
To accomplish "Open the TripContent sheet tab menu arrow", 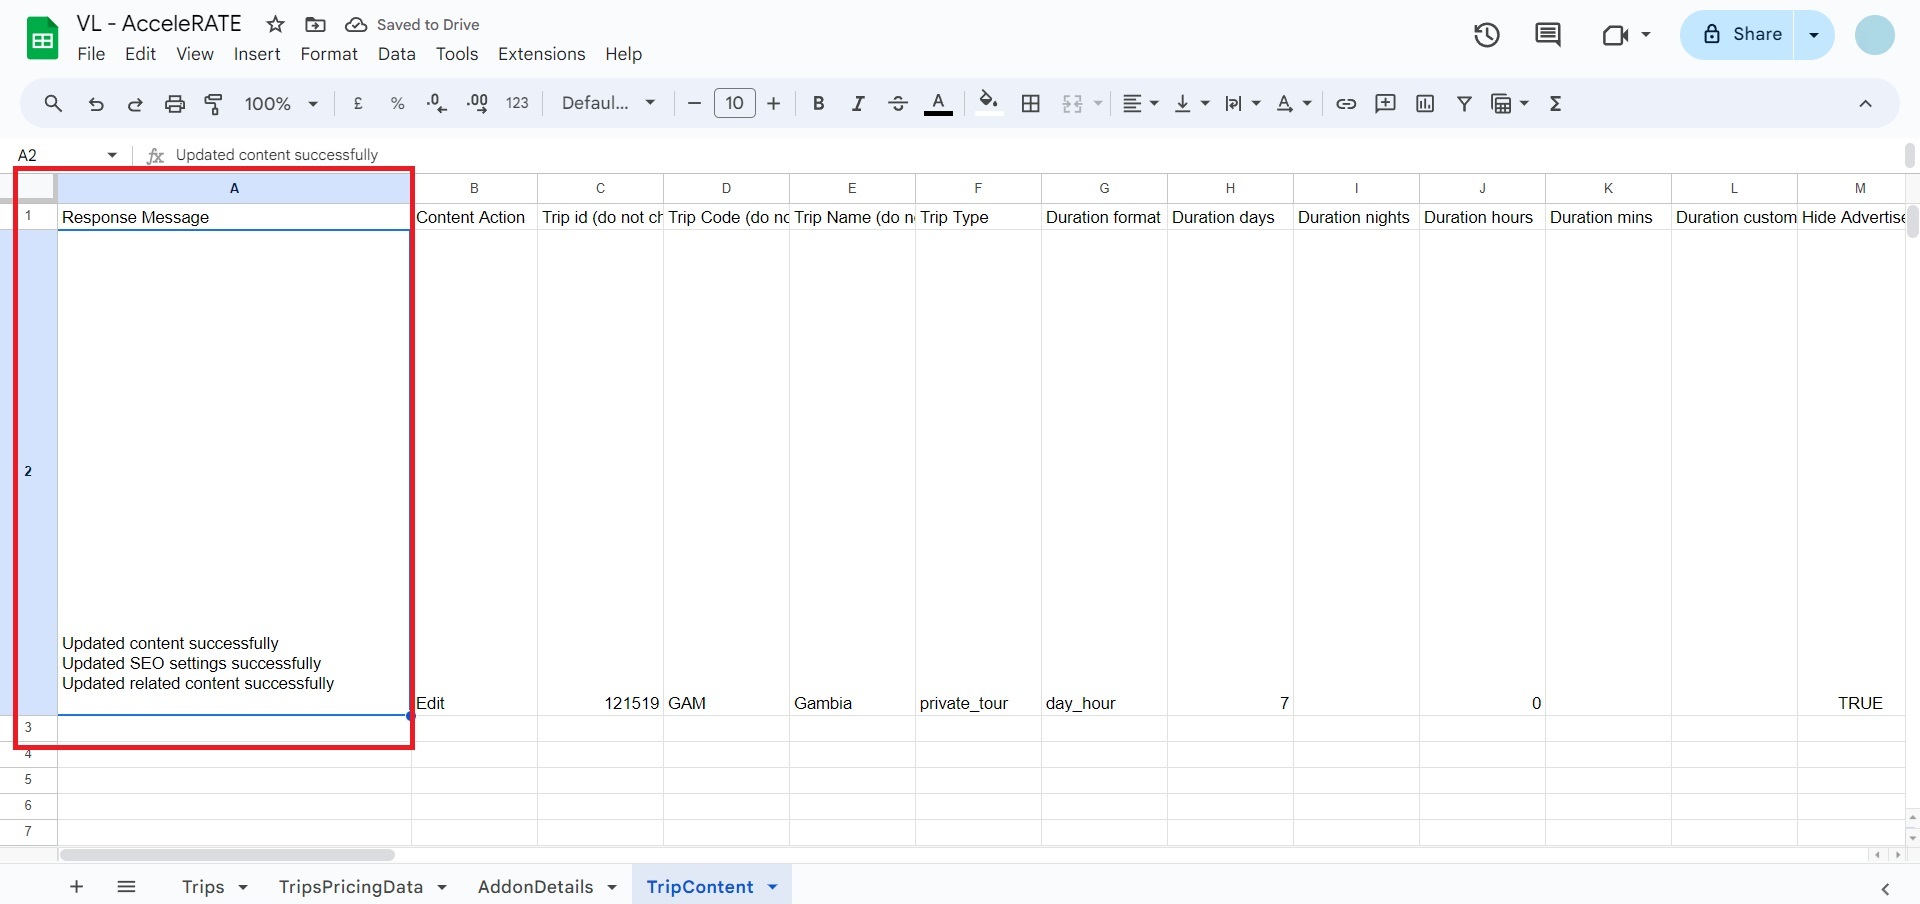I will [773, 887].
